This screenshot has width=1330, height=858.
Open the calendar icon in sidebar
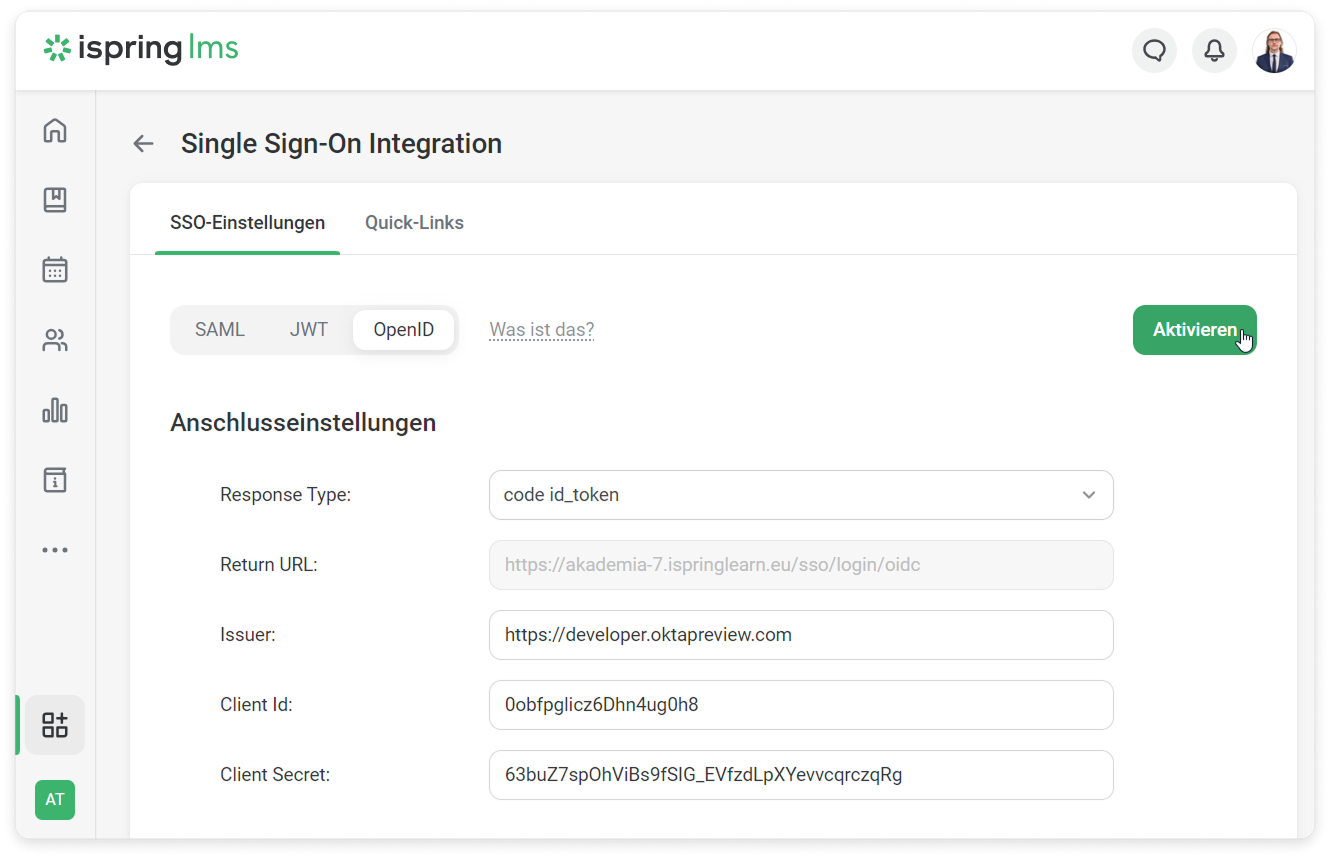tap(55, 270)
